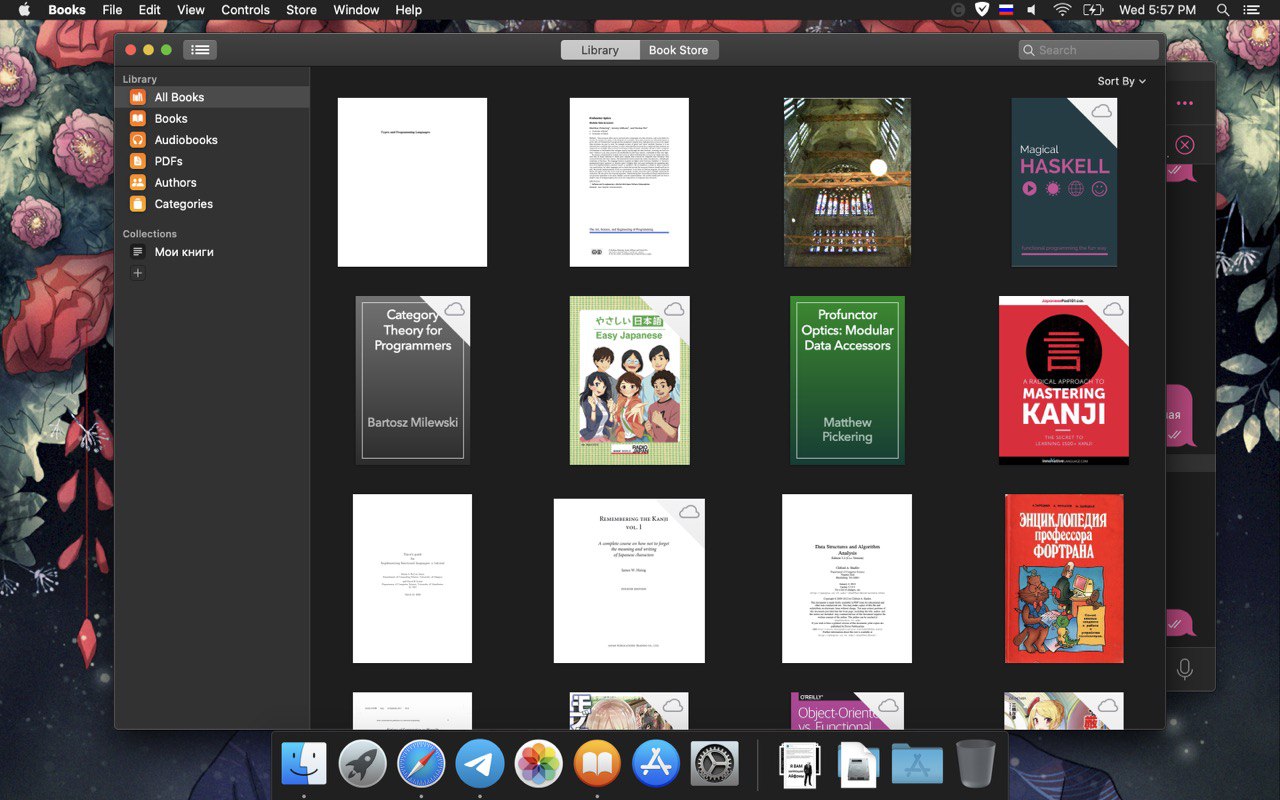Click the cloud icon on Remembering the Kanji
1280x800 pixels.
point(689,512)
